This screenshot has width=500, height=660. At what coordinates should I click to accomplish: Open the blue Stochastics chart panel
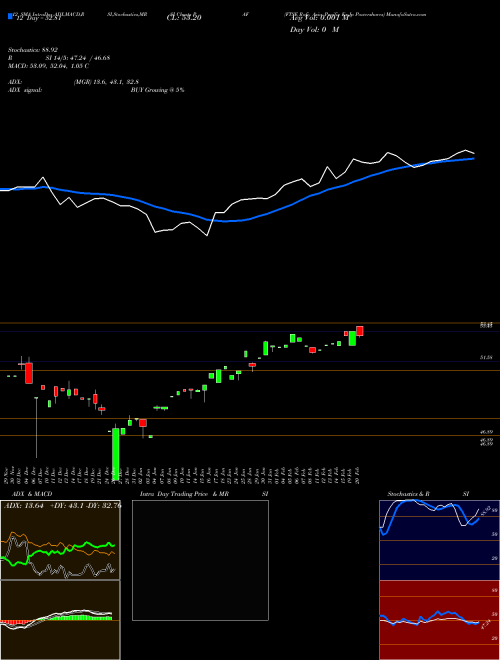click(x=439, y=540)
